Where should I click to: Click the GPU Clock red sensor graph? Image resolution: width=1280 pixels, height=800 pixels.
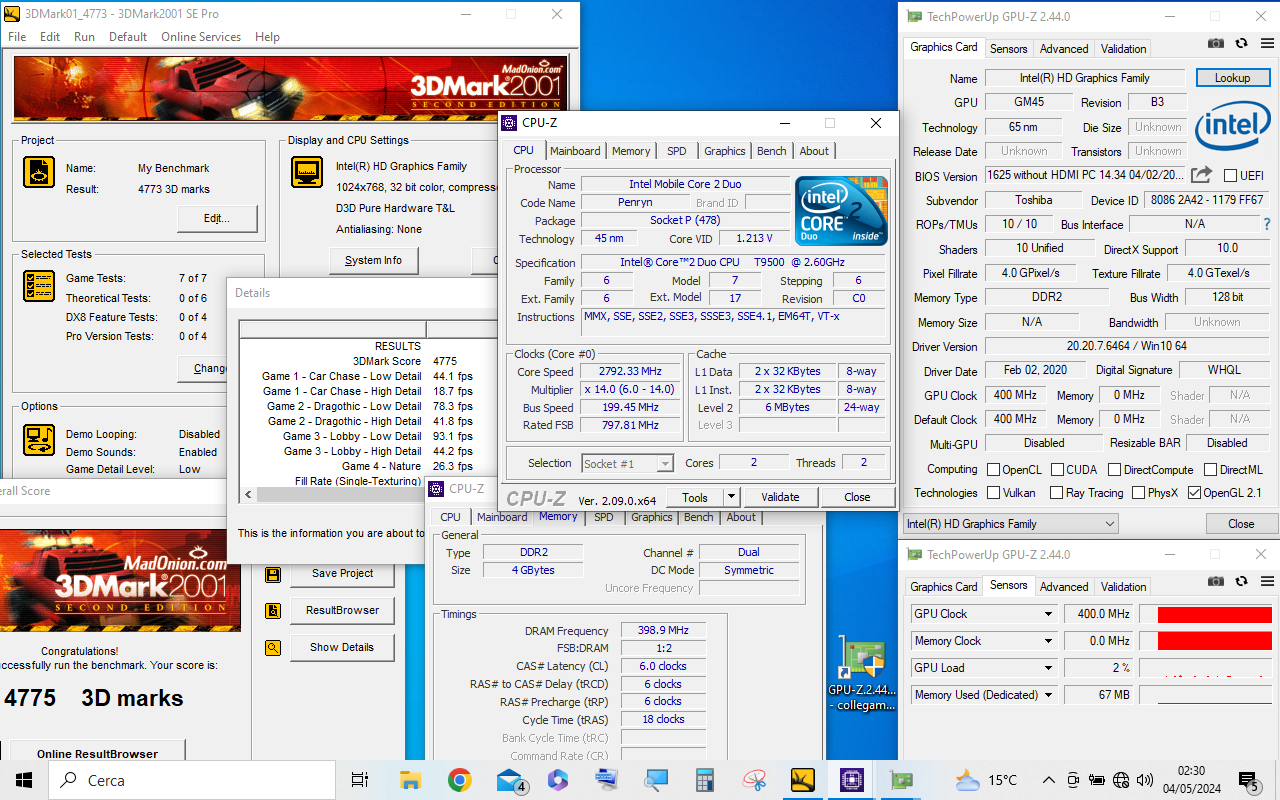(1214, 614)
